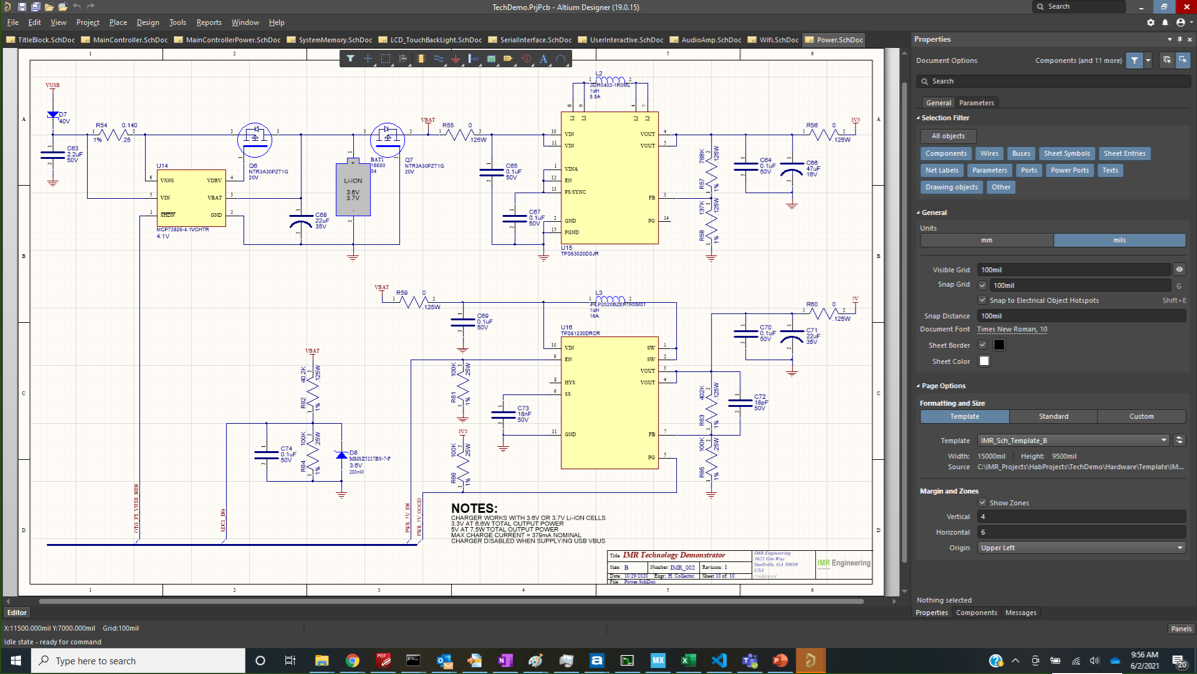Screen dimensions: 1197x674
Task: Switch units to mm
Action: coord(986,240)
